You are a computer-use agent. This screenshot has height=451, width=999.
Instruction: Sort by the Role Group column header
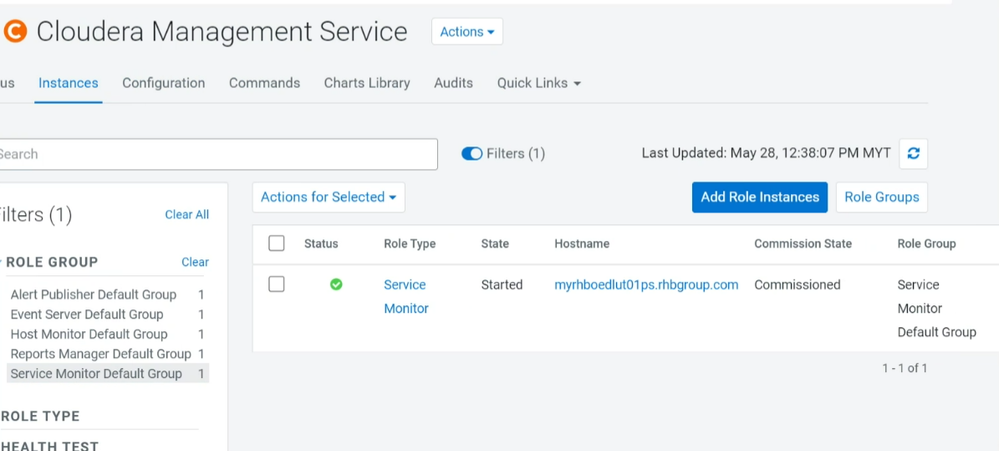[x=926, y=243]
